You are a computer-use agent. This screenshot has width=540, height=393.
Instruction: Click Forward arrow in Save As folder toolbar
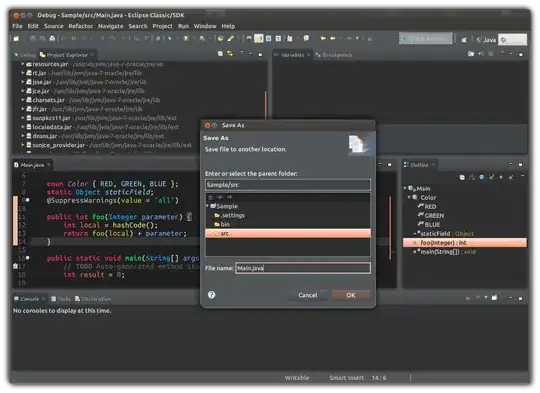coord(229,197)
